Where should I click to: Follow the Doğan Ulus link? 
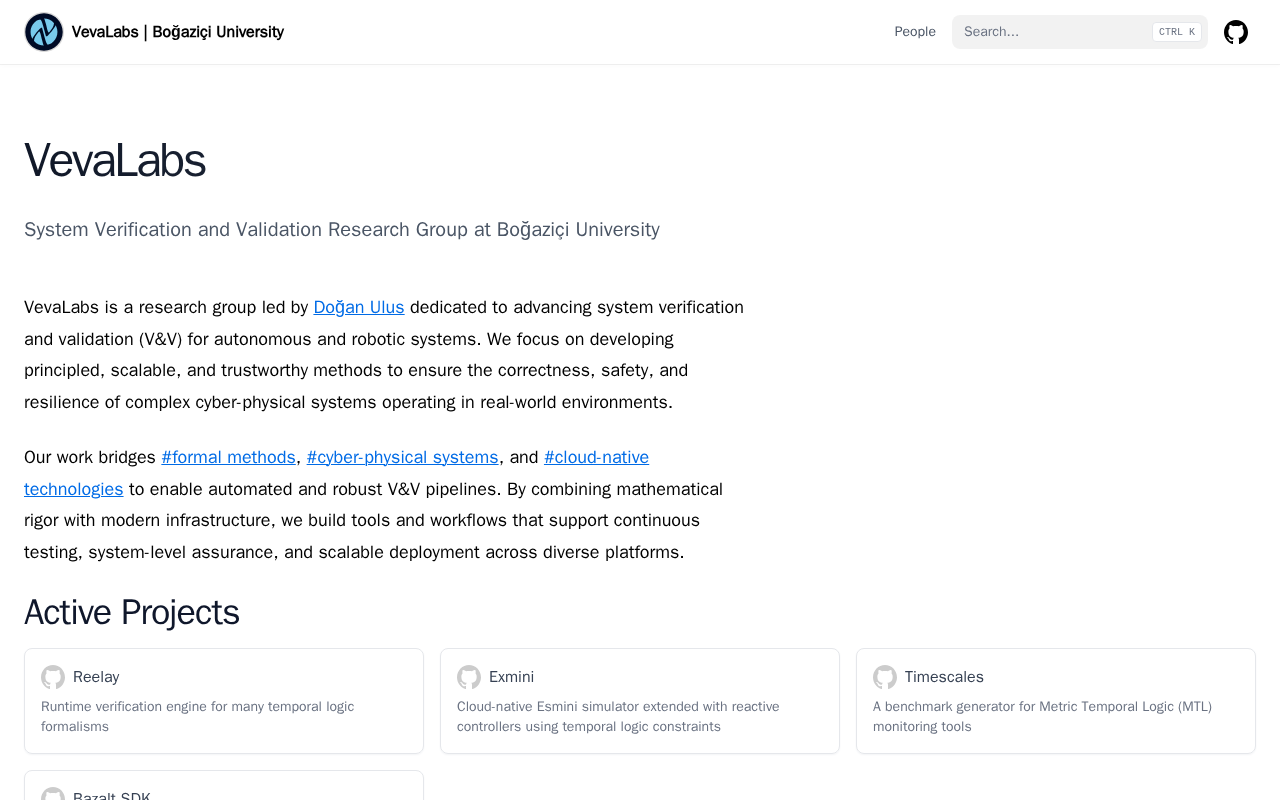[x=359, y=307]
